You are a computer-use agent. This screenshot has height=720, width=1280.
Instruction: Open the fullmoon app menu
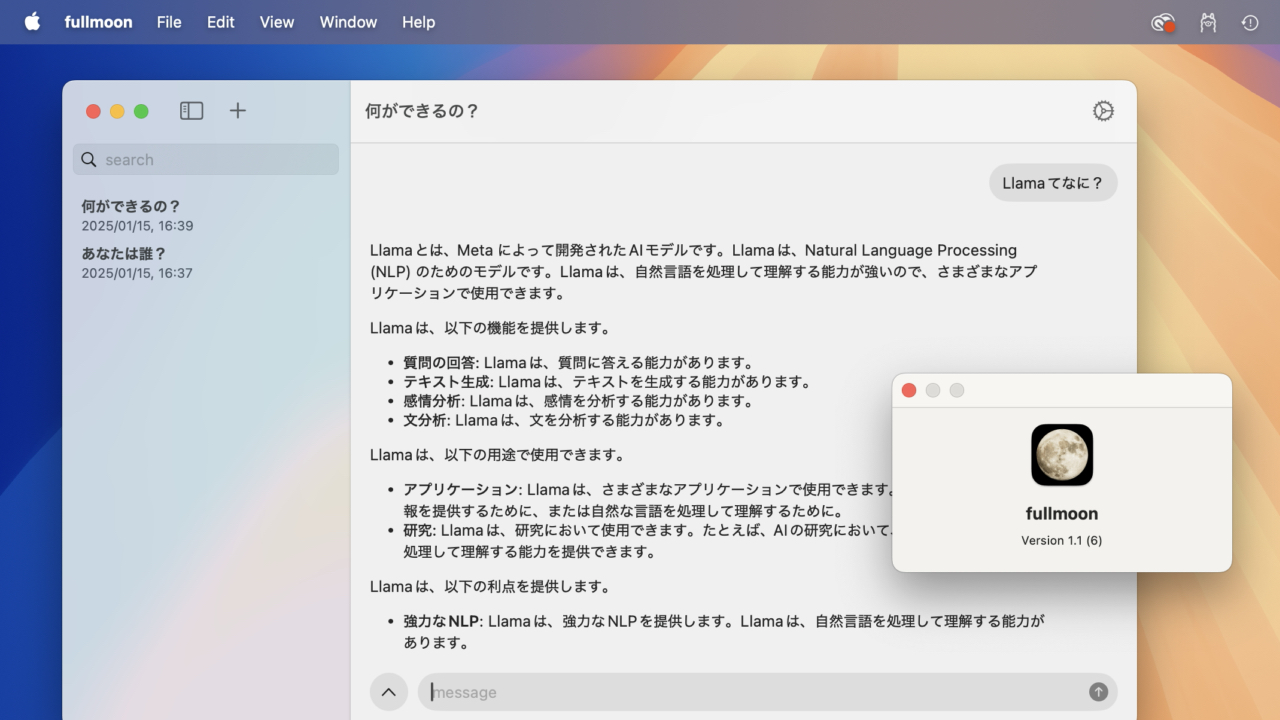point(98,22)
